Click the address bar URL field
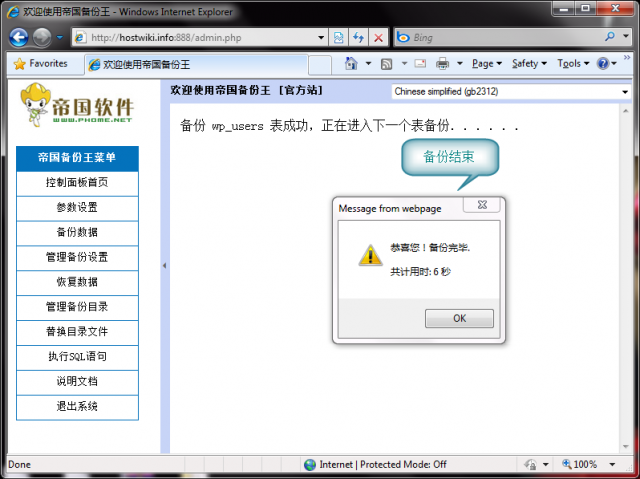Viewport: 640px width, 479px height. [200, 37]
